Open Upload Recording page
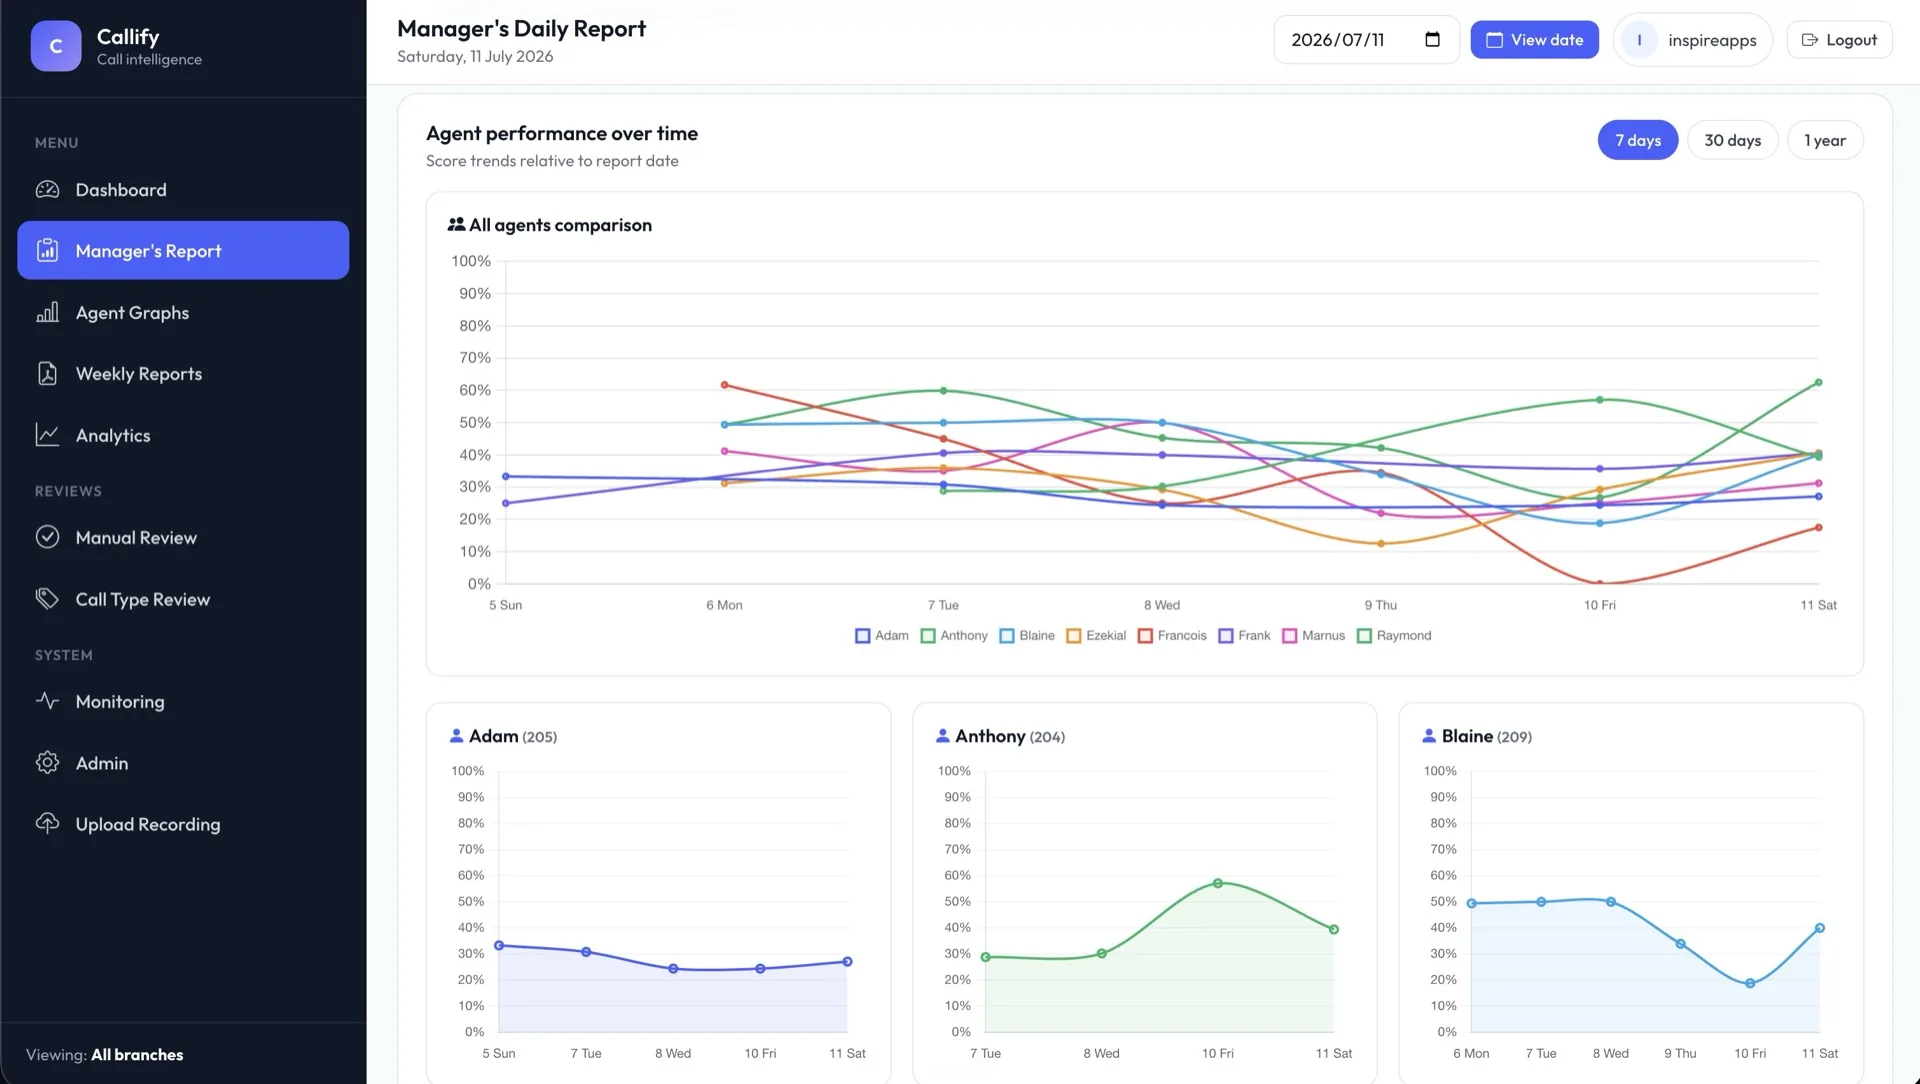 pos(183,824)
